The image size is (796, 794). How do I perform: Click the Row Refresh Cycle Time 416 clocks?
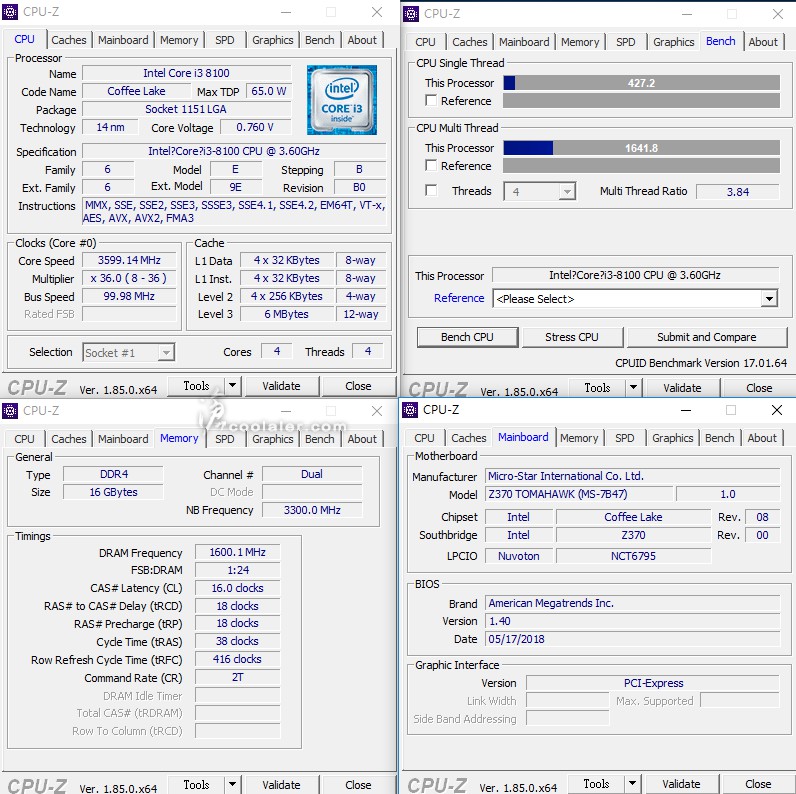pyautogui.click(x=238, y=659)
